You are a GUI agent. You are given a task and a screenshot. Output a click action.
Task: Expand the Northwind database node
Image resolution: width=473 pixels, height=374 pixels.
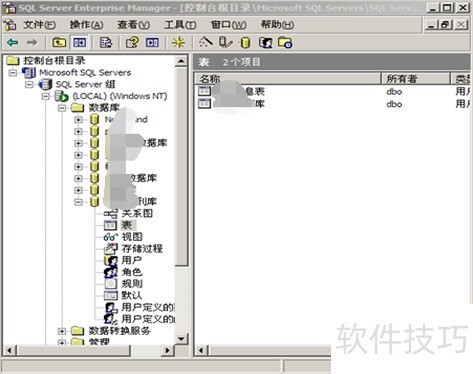(x=78, y=120)
